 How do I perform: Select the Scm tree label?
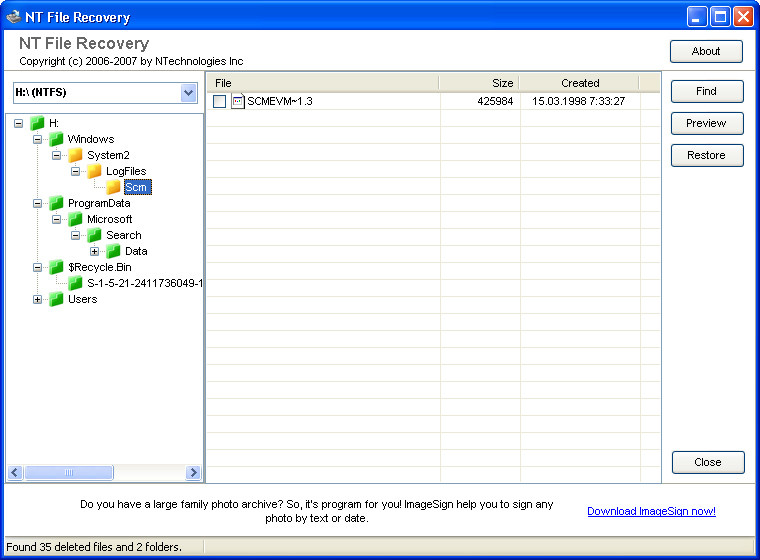tap(138, 187)
